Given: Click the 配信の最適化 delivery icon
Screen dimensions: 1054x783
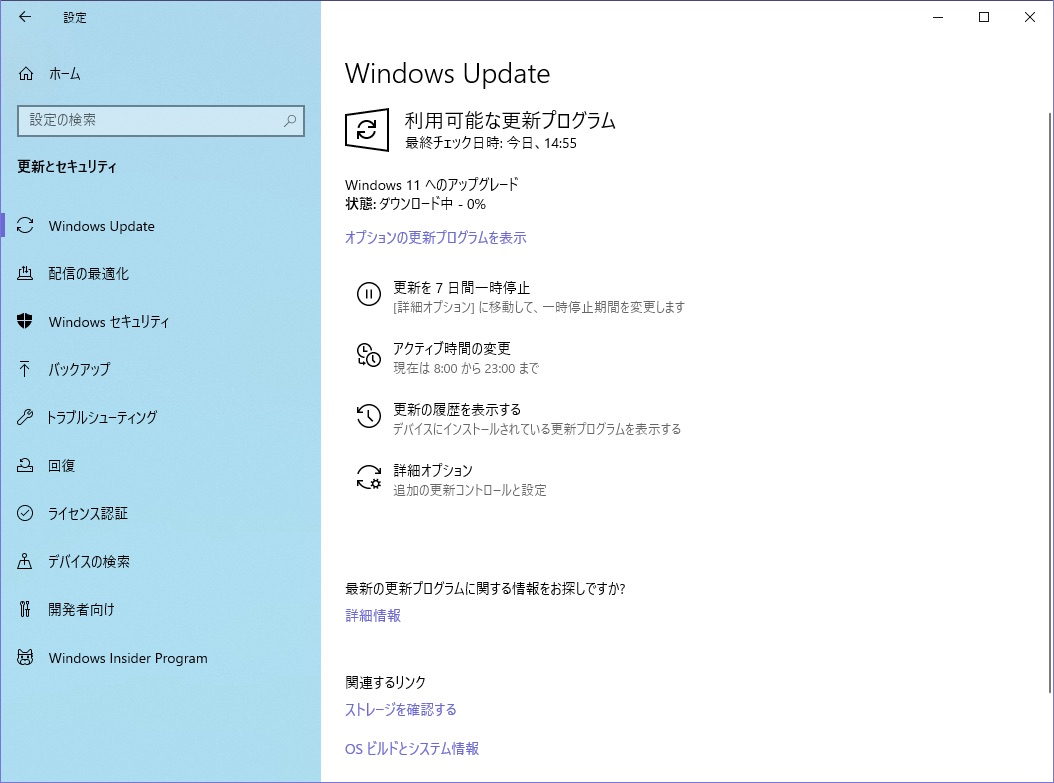Looking at the screenshot, I should [25, 273].
